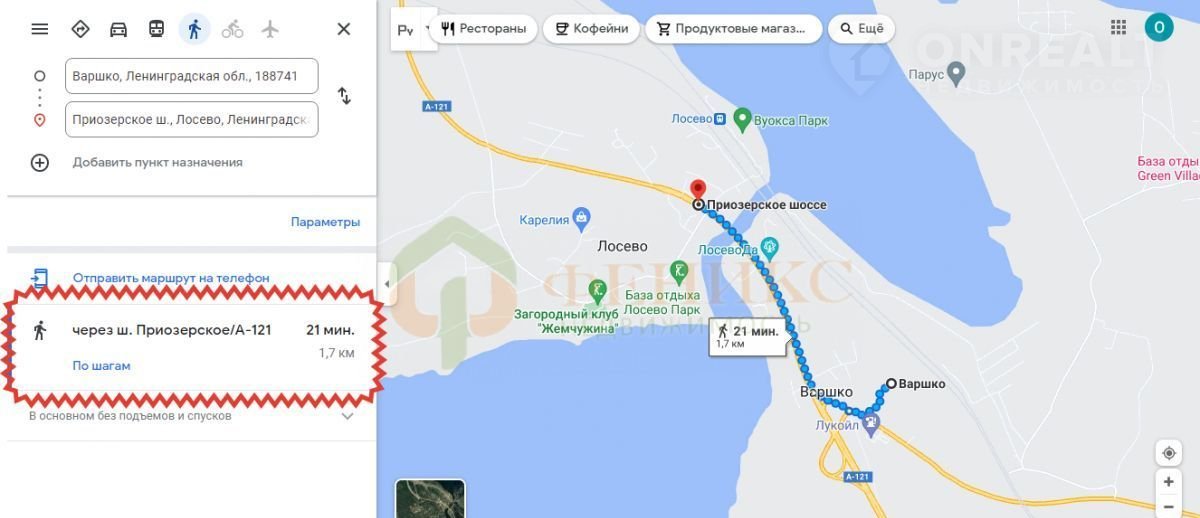
Task: Collapse the side panel arrow
Action: [386, 284]
